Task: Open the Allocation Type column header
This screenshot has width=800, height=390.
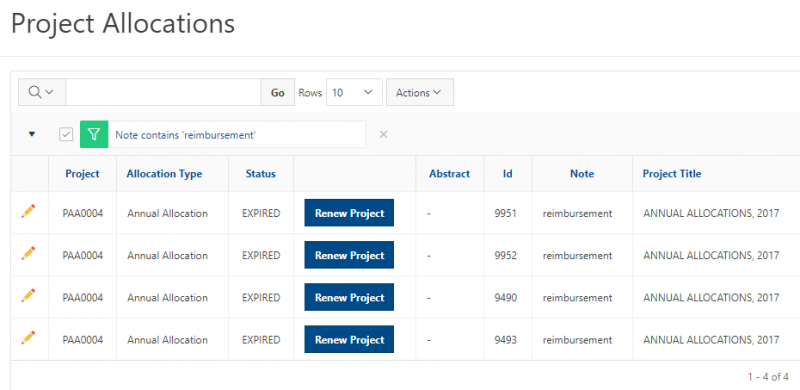Action: [x=164, y=174]
